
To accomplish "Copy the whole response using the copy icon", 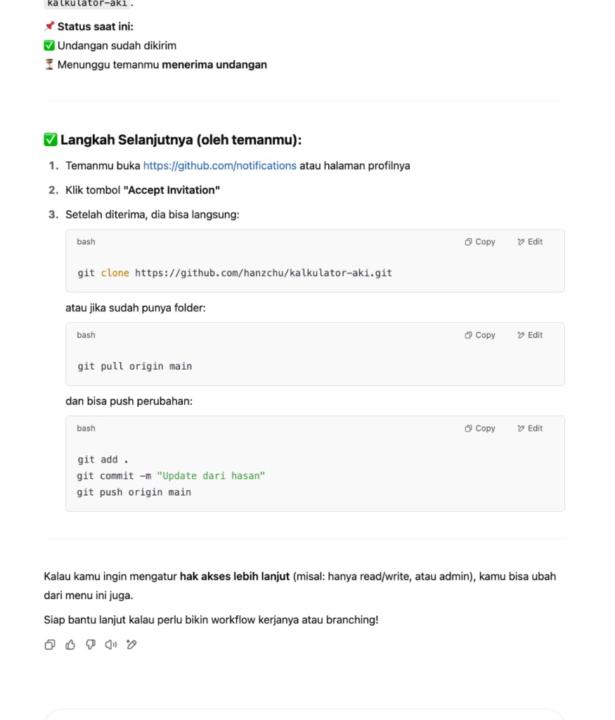I will coord(50,645).
